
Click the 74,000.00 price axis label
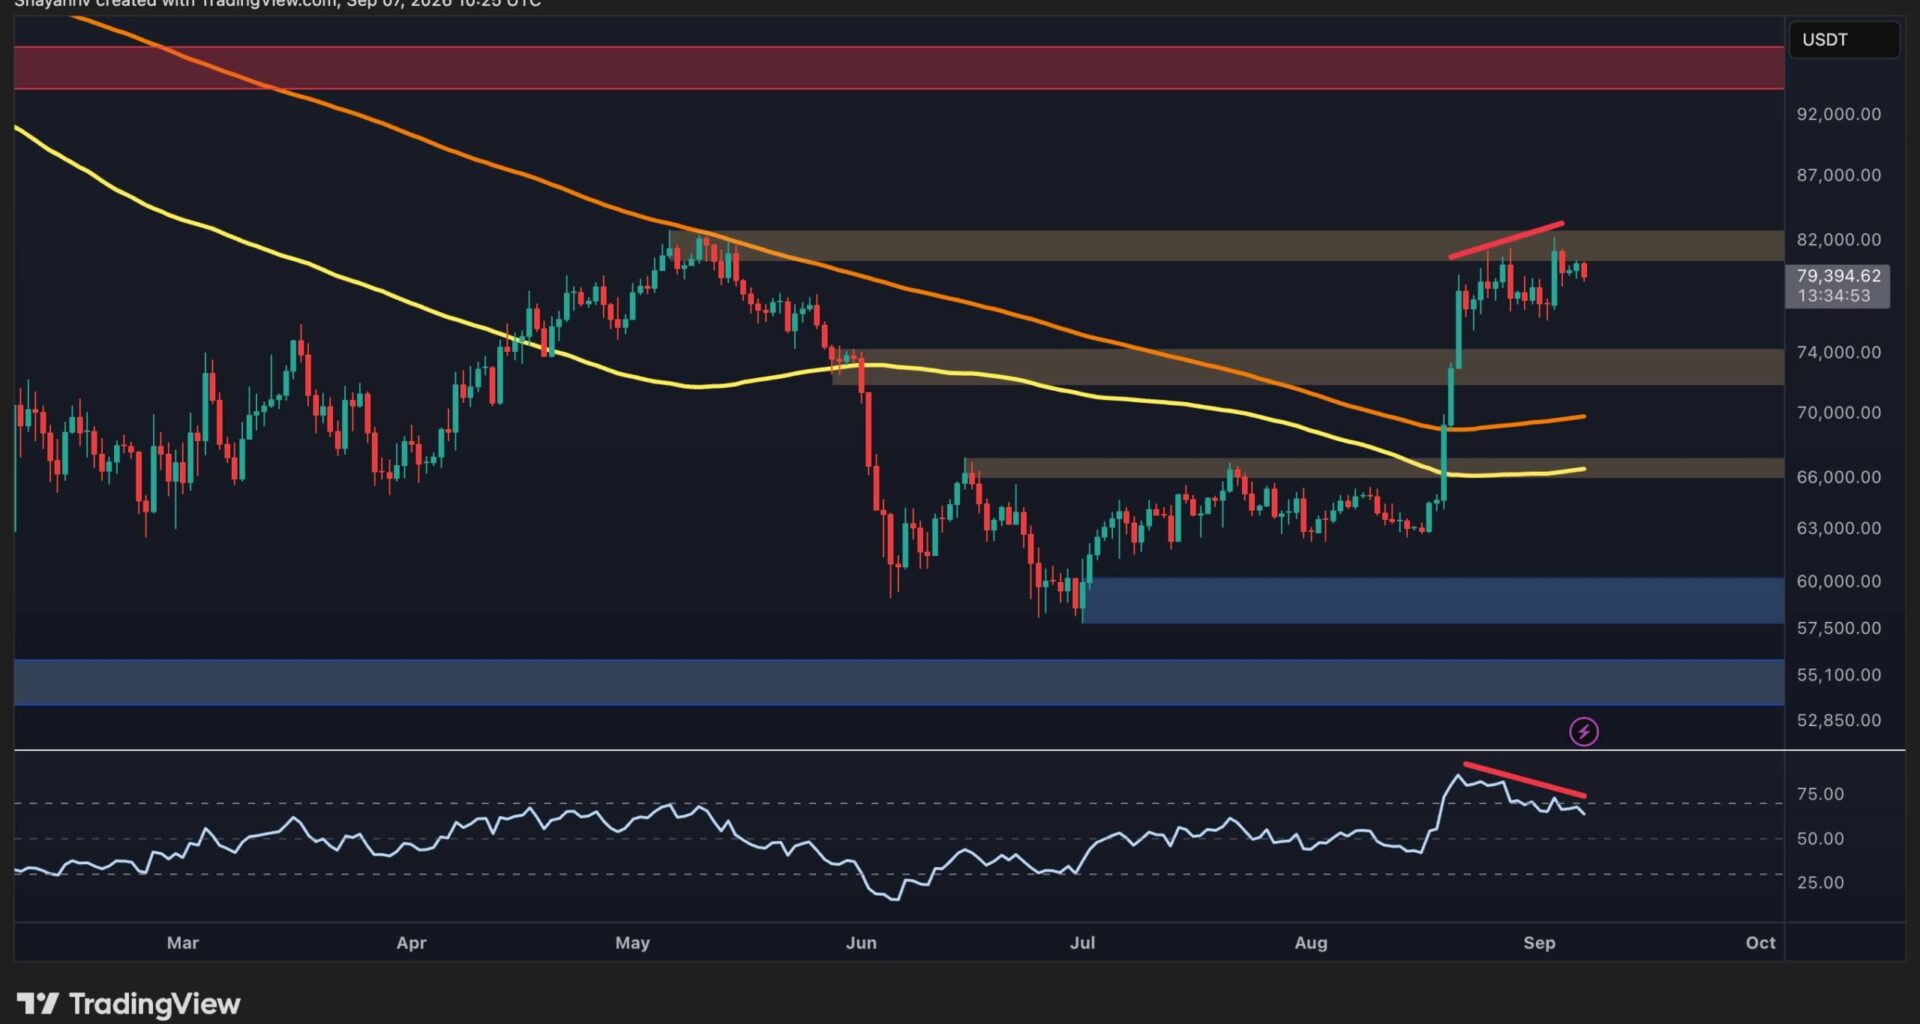1838,352
